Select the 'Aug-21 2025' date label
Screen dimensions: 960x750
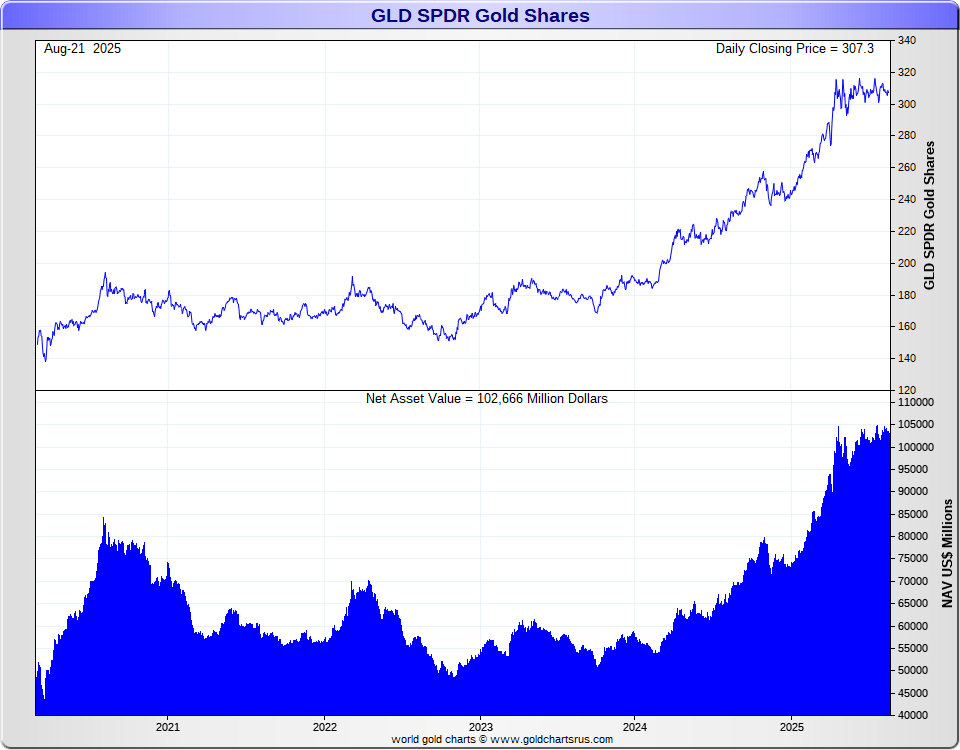[x=83, y=49]
